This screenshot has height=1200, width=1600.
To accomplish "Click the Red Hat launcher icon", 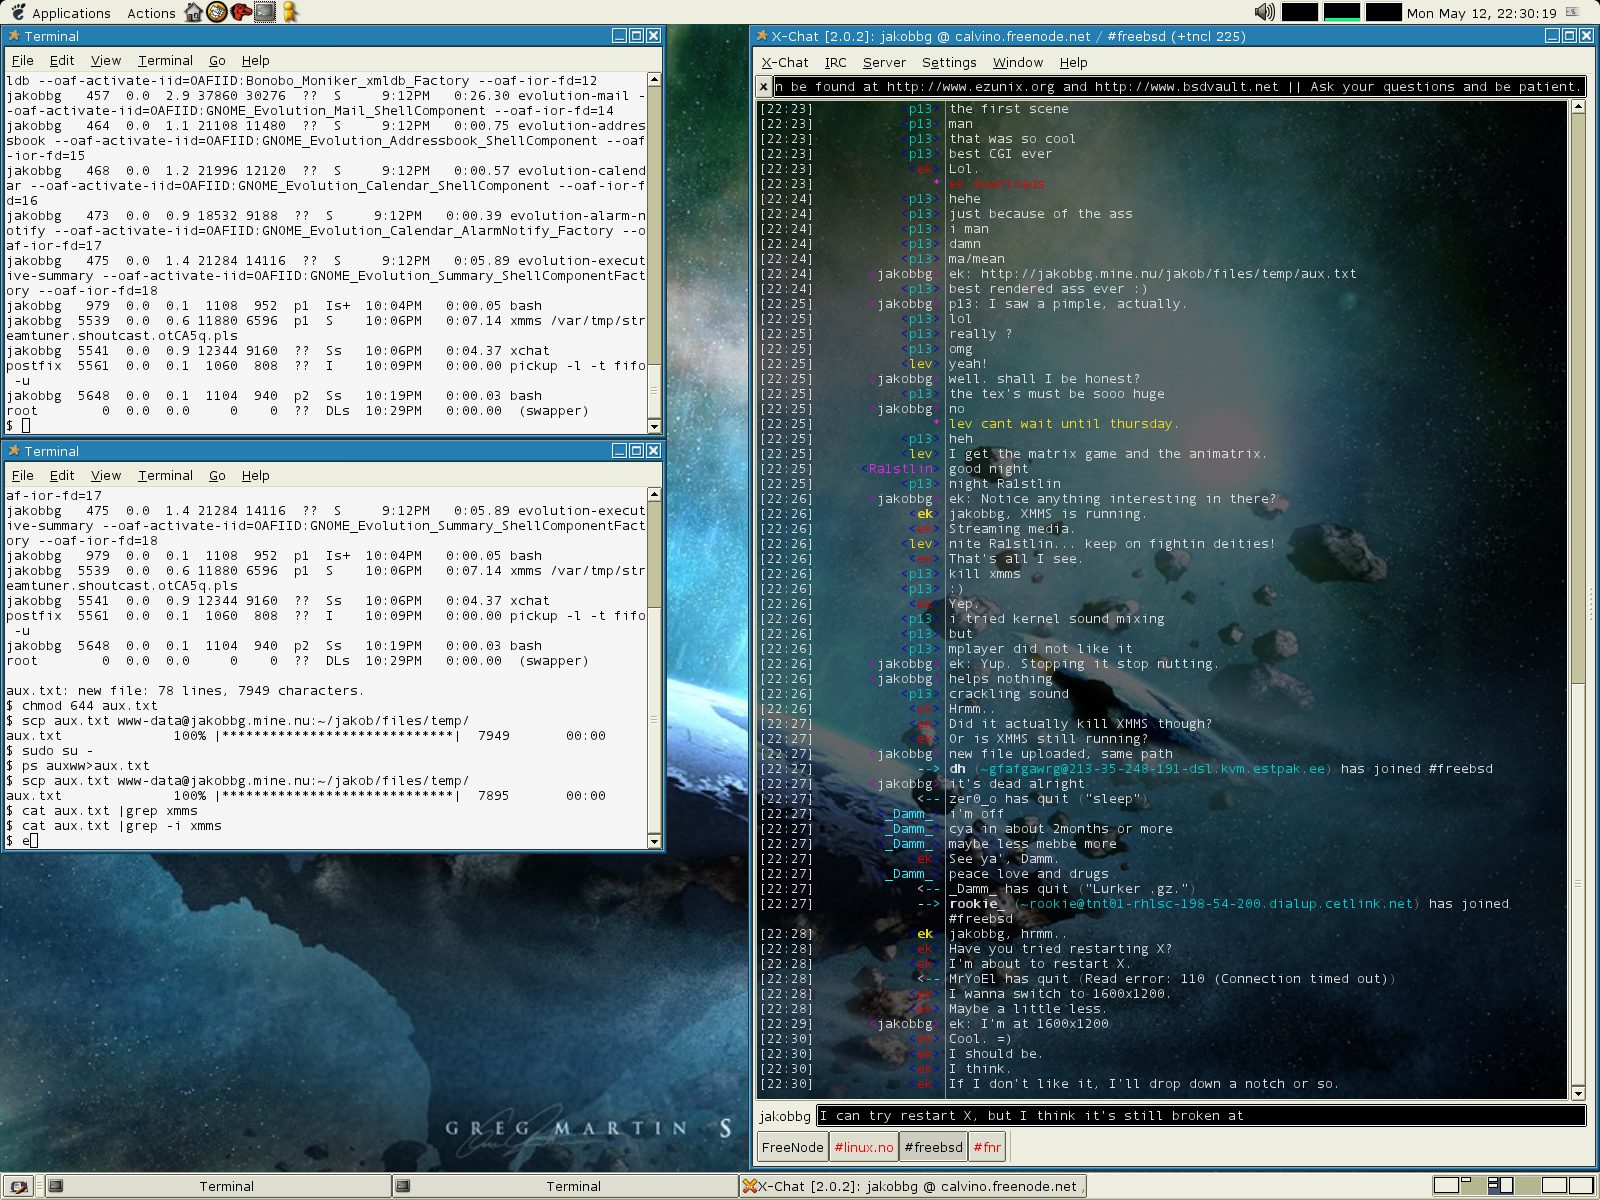I will pos(240,12).
